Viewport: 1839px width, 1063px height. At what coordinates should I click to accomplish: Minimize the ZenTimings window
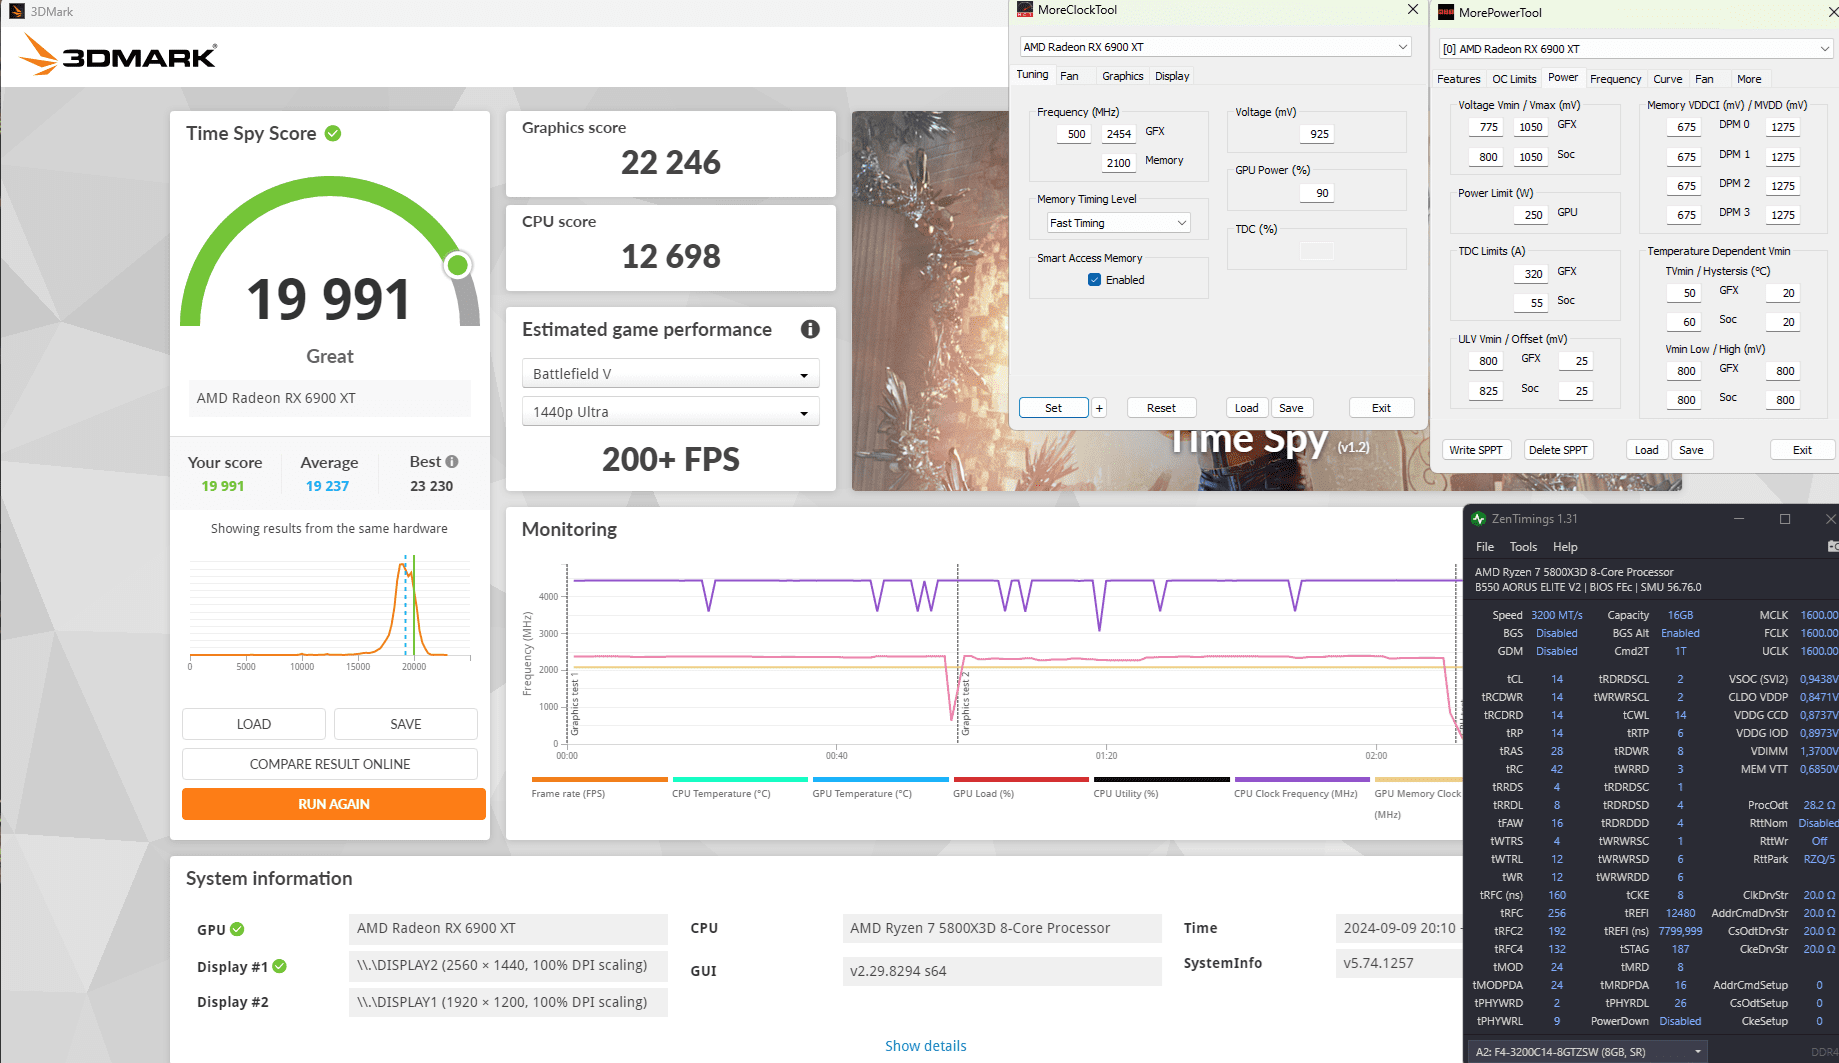(x=1739, y=519)
